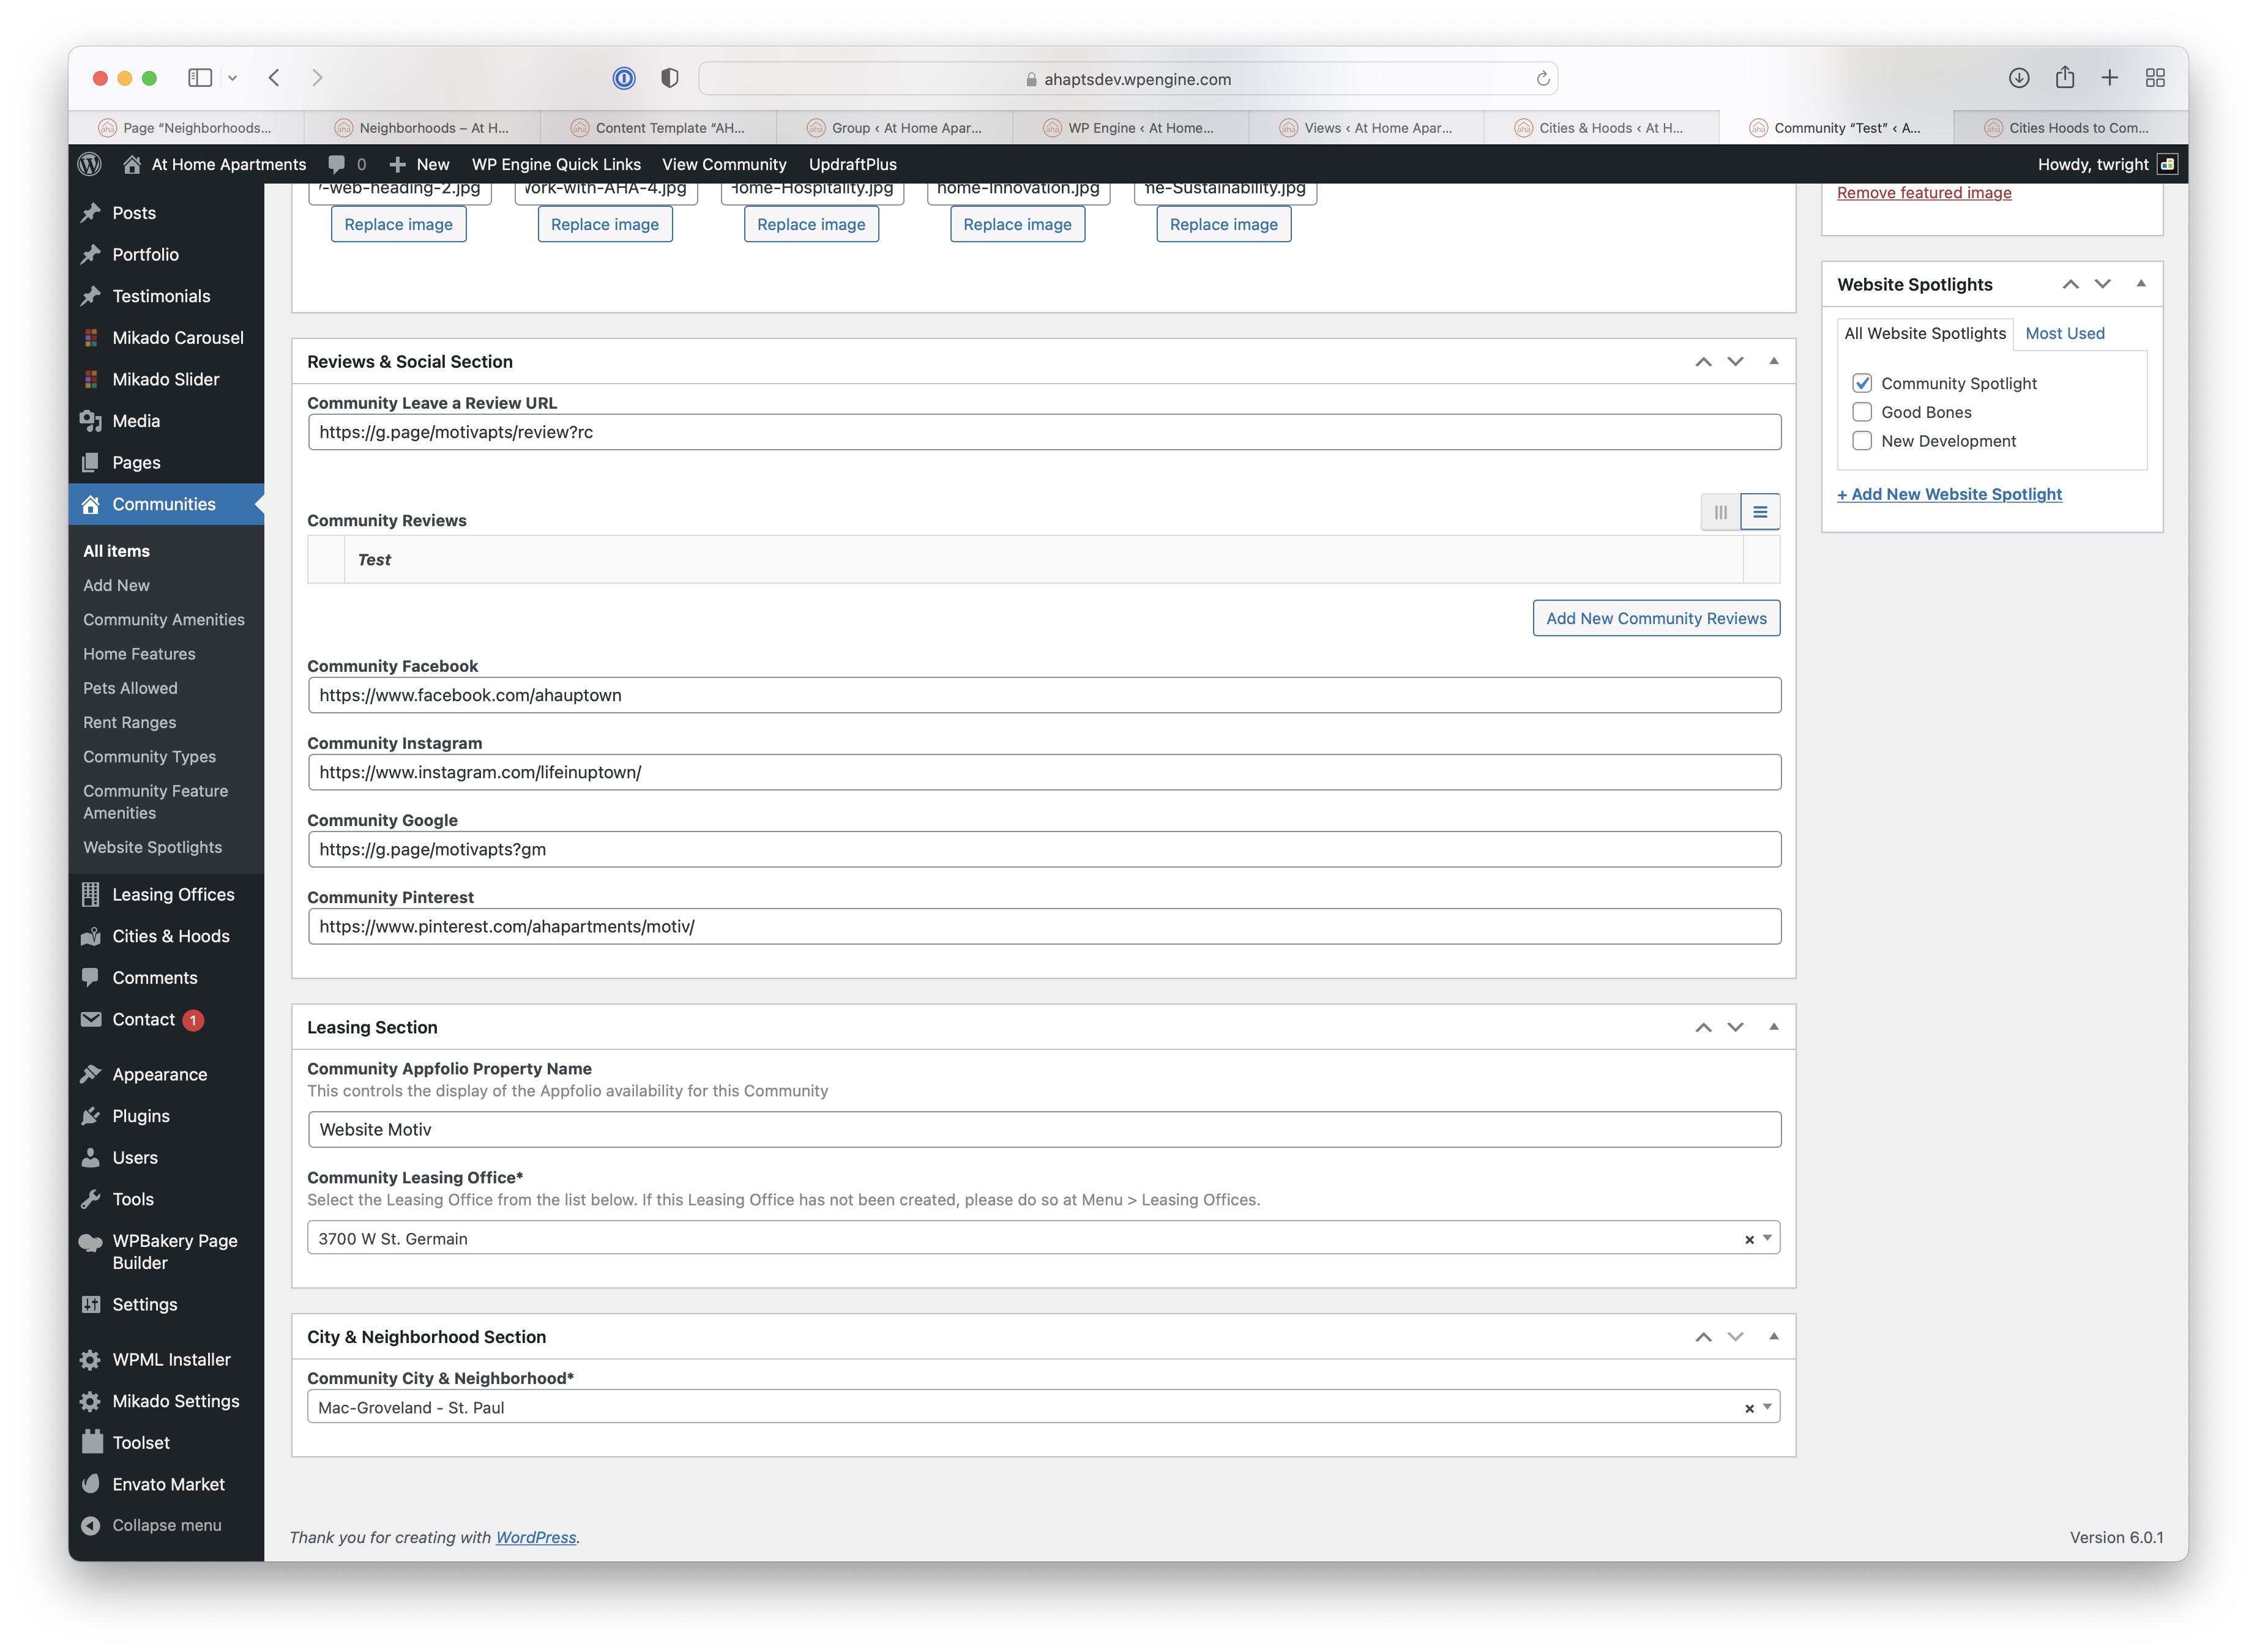This screenshot has width=2257, height=1652.
Task: Clear the Mac-Groveland - St. Paul selection
Action: click(x=1749, y=1409)
